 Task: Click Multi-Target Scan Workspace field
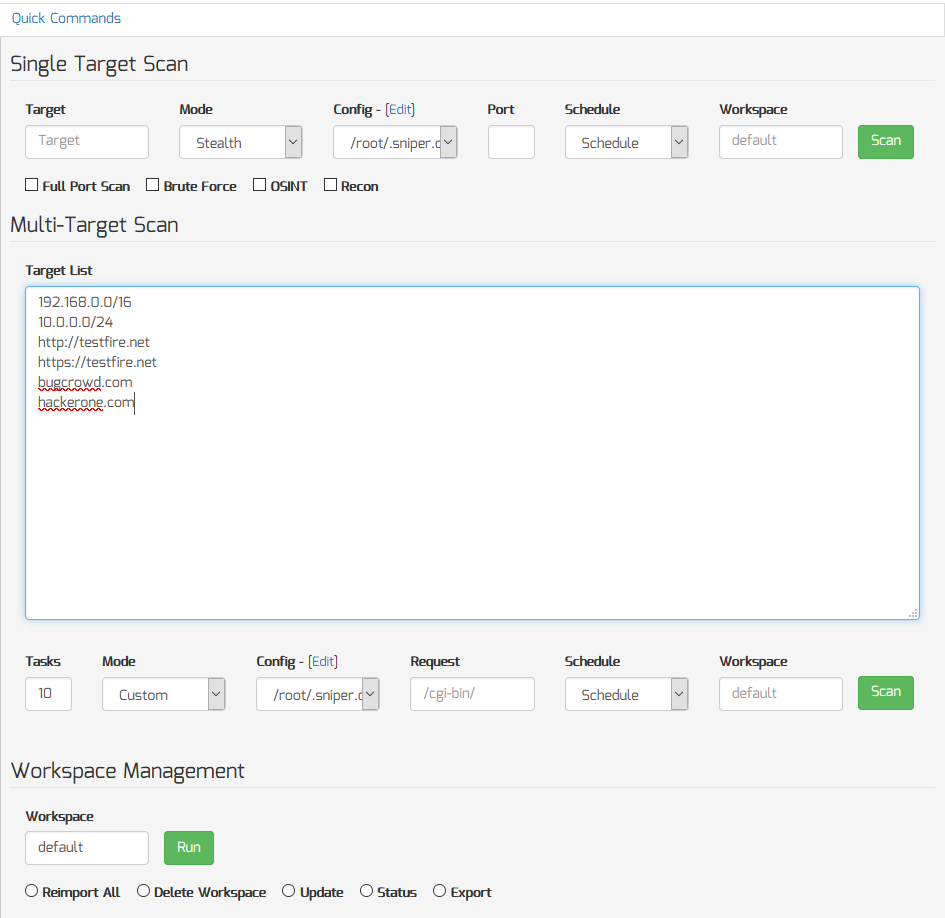780,694
